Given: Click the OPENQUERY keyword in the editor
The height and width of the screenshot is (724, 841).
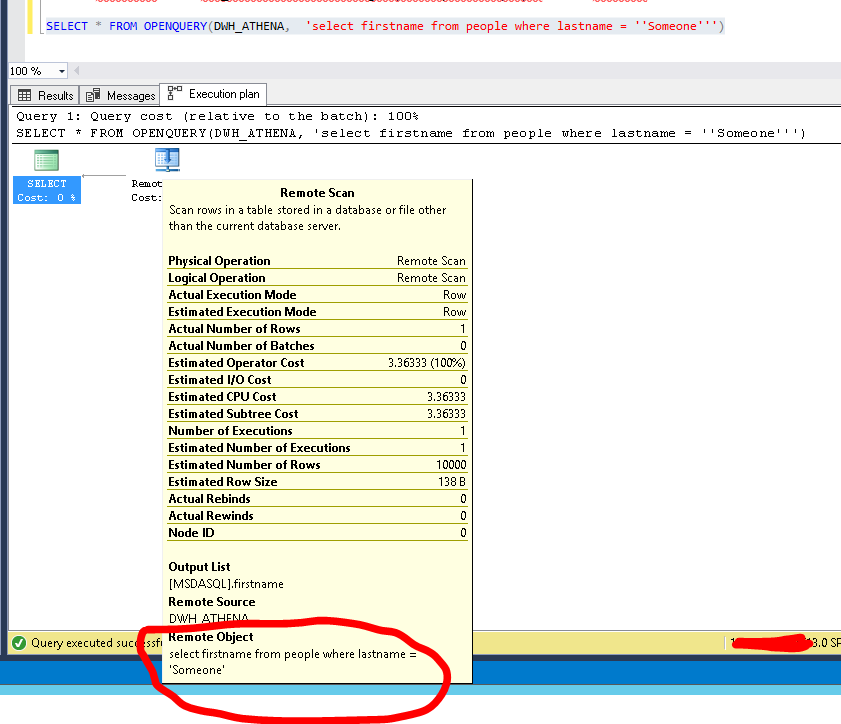Looking at the screenshot, I should tap(175, 26).
